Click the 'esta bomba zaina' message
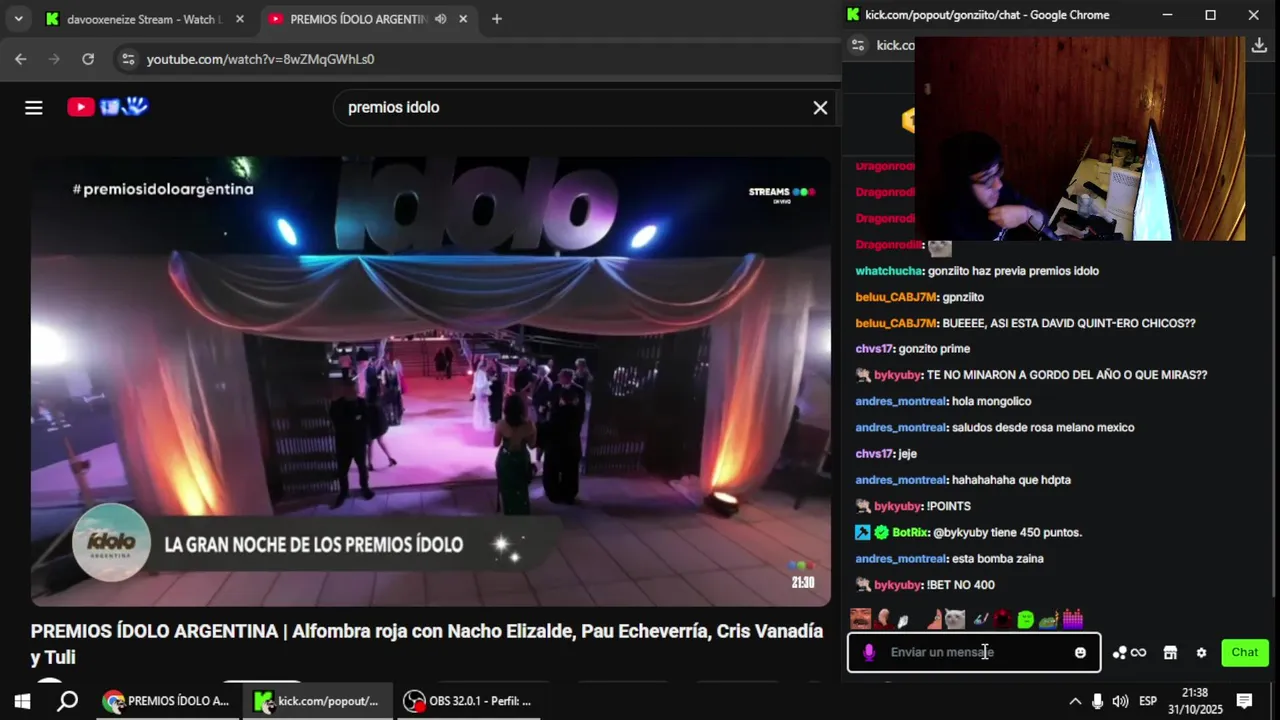 click(x=997, y=559)
